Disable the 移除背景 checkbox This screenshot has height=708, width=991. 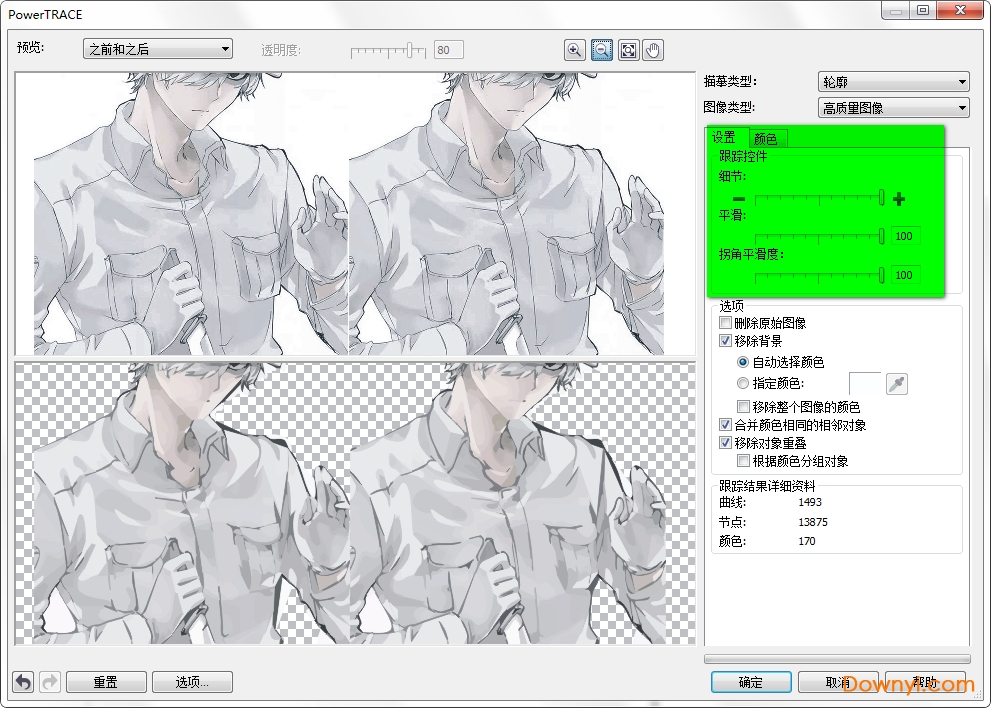click(x=725, y=340)
